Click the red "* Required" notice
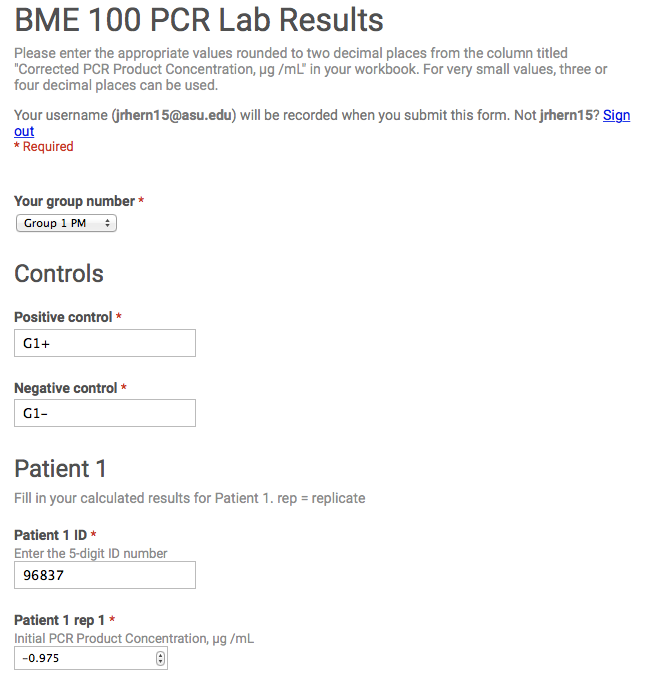The height and width of the screenshot is (681, 645). [x=44, y=147]
